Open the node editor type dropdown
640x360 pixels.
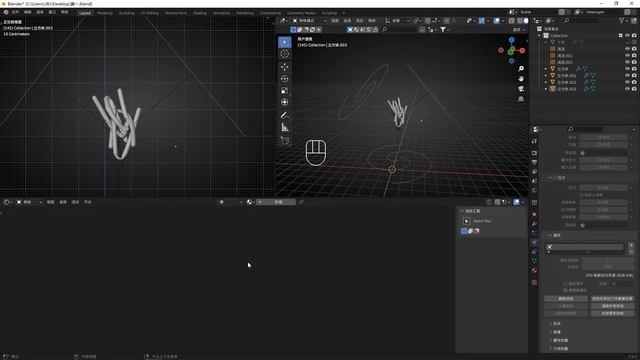pyautogui.click(x=8, y=202)
